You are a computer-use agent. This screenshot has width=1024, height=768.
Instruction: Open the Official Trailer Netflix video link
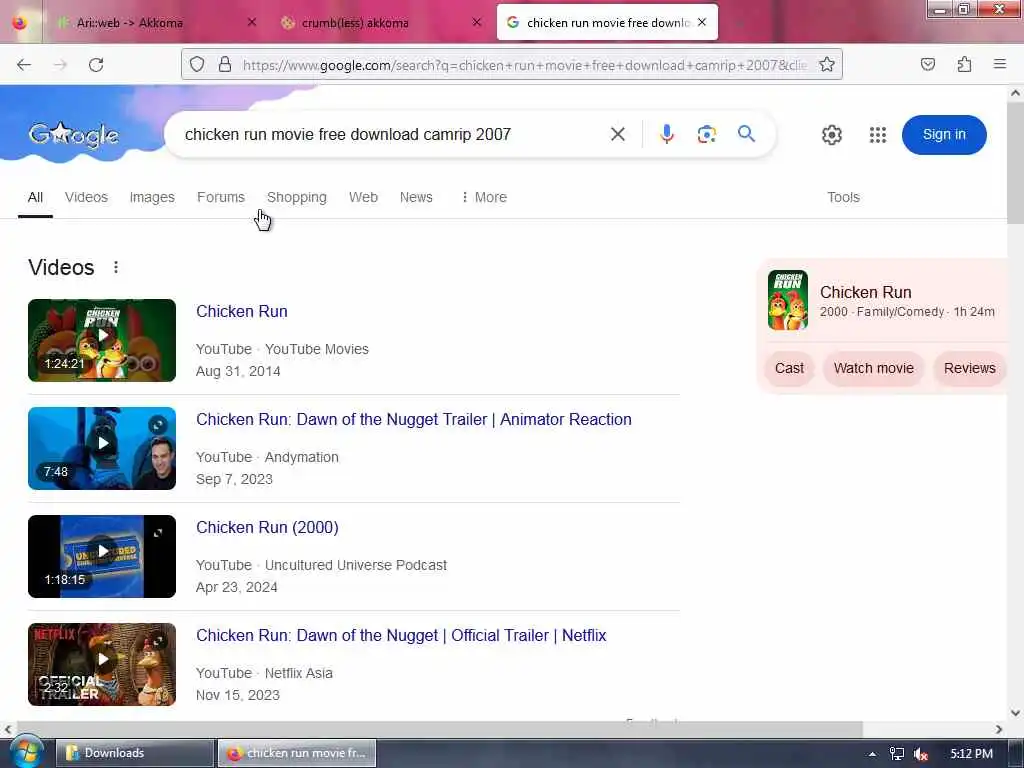coord(401,635)
